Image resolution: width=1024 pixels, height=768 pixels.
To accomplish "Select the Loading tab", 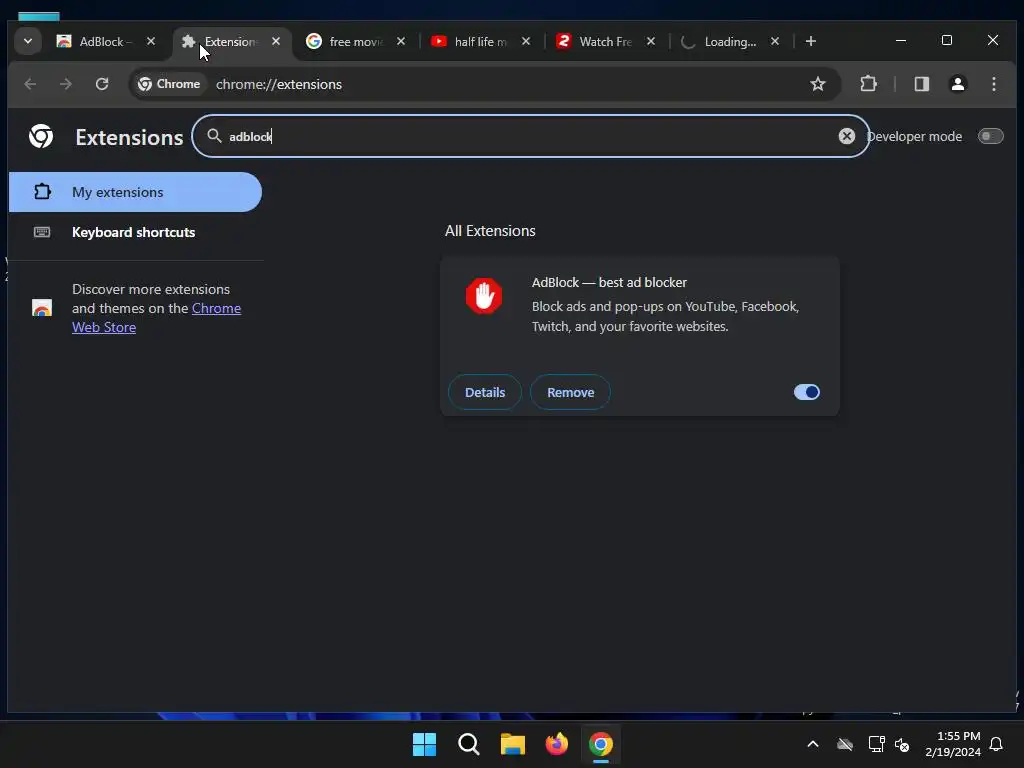I will point(729,42).
